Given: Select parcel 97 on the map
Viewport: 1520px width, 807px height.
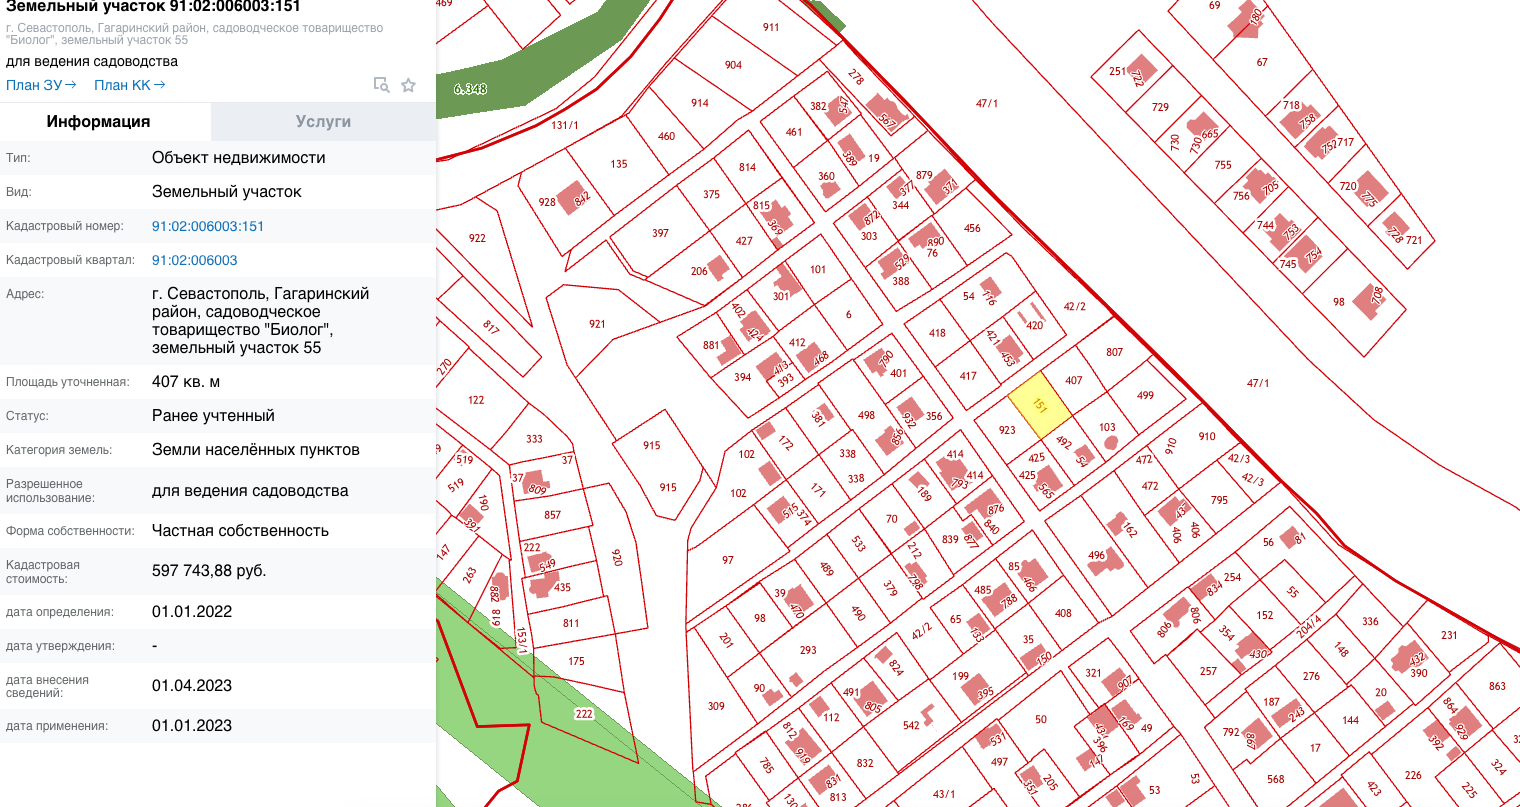Looking at the screenshot, I should point(728,560).
